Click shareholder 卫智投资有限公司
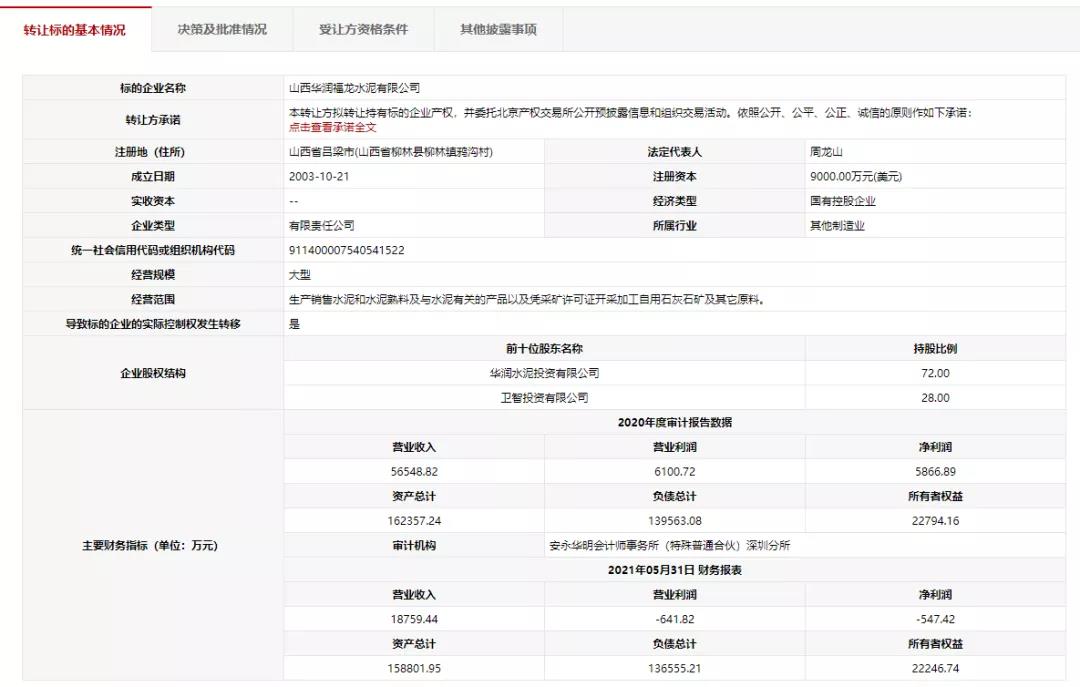 pyautogui.click(x=544, y=398)
